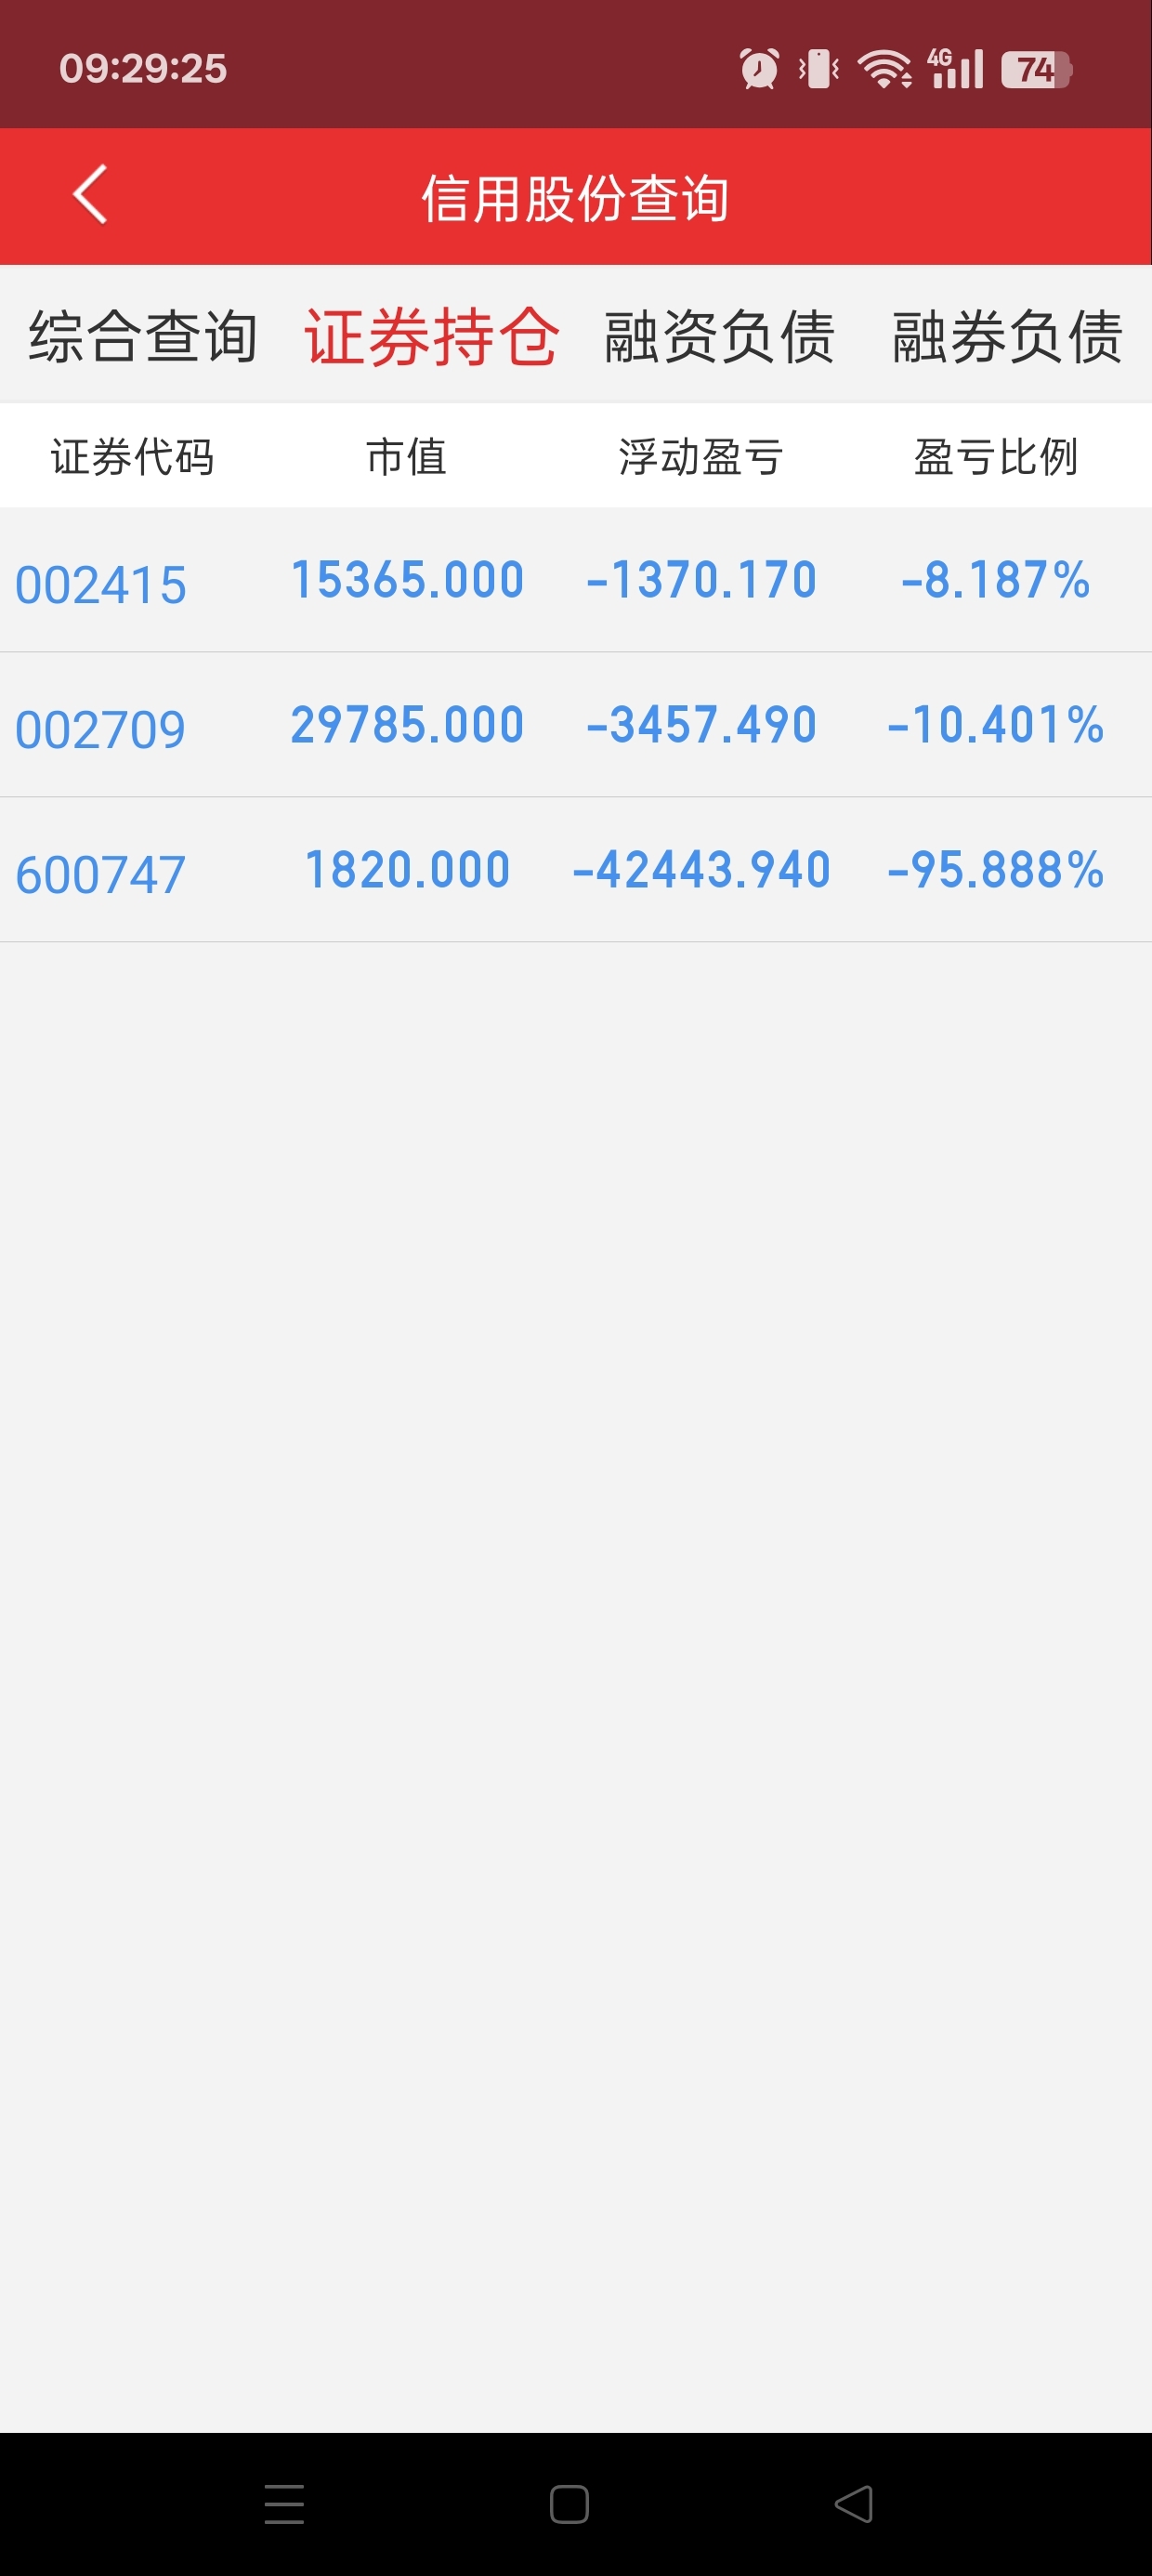Tap the -95.888% loss ratio value
1152x2576 pixels.
coord(996,869)
